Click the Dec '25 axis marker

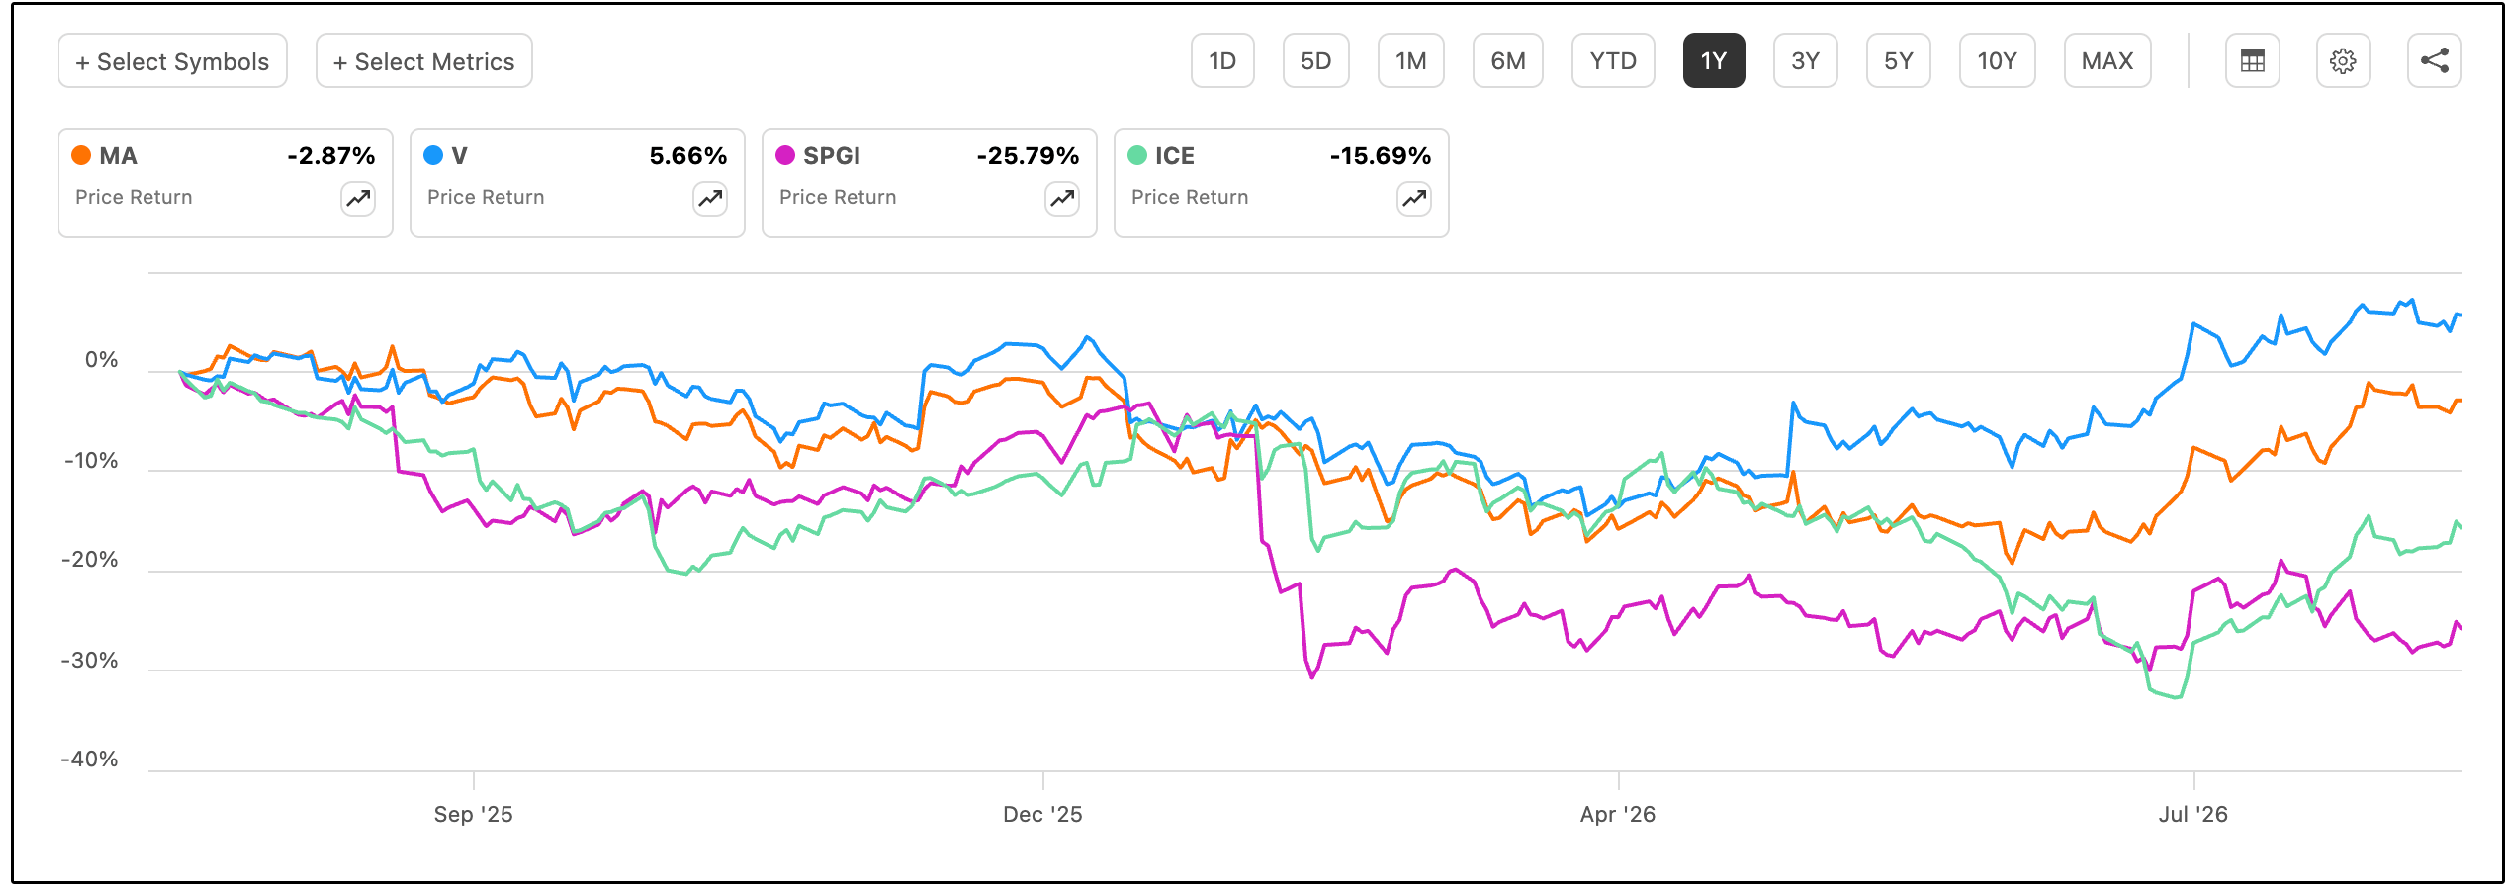point(1043,814)
